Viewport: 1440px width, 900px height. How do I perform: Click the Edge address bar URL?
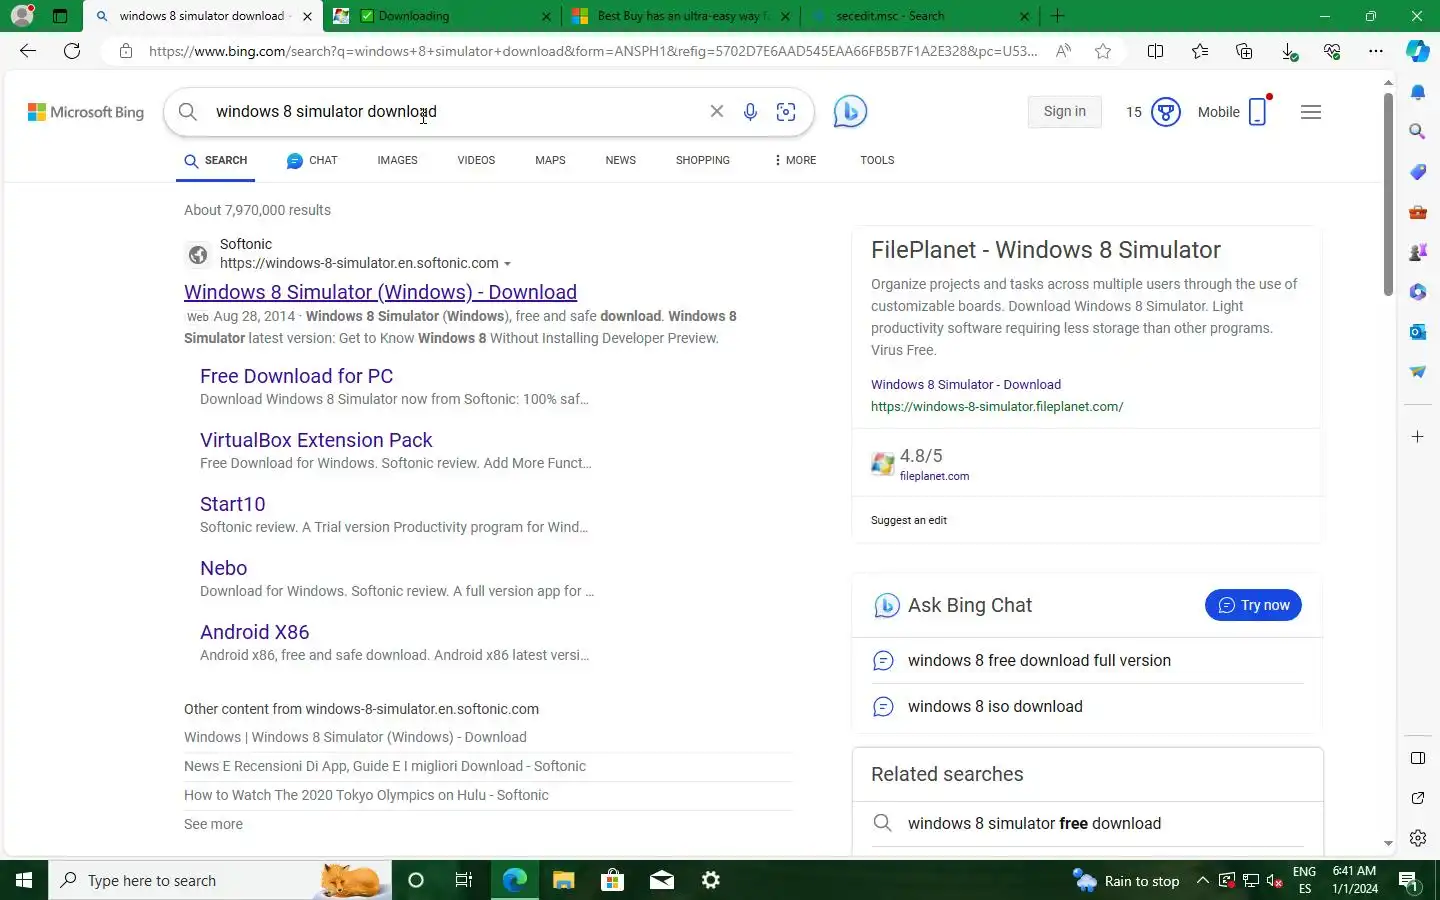[x=592, y=51]
